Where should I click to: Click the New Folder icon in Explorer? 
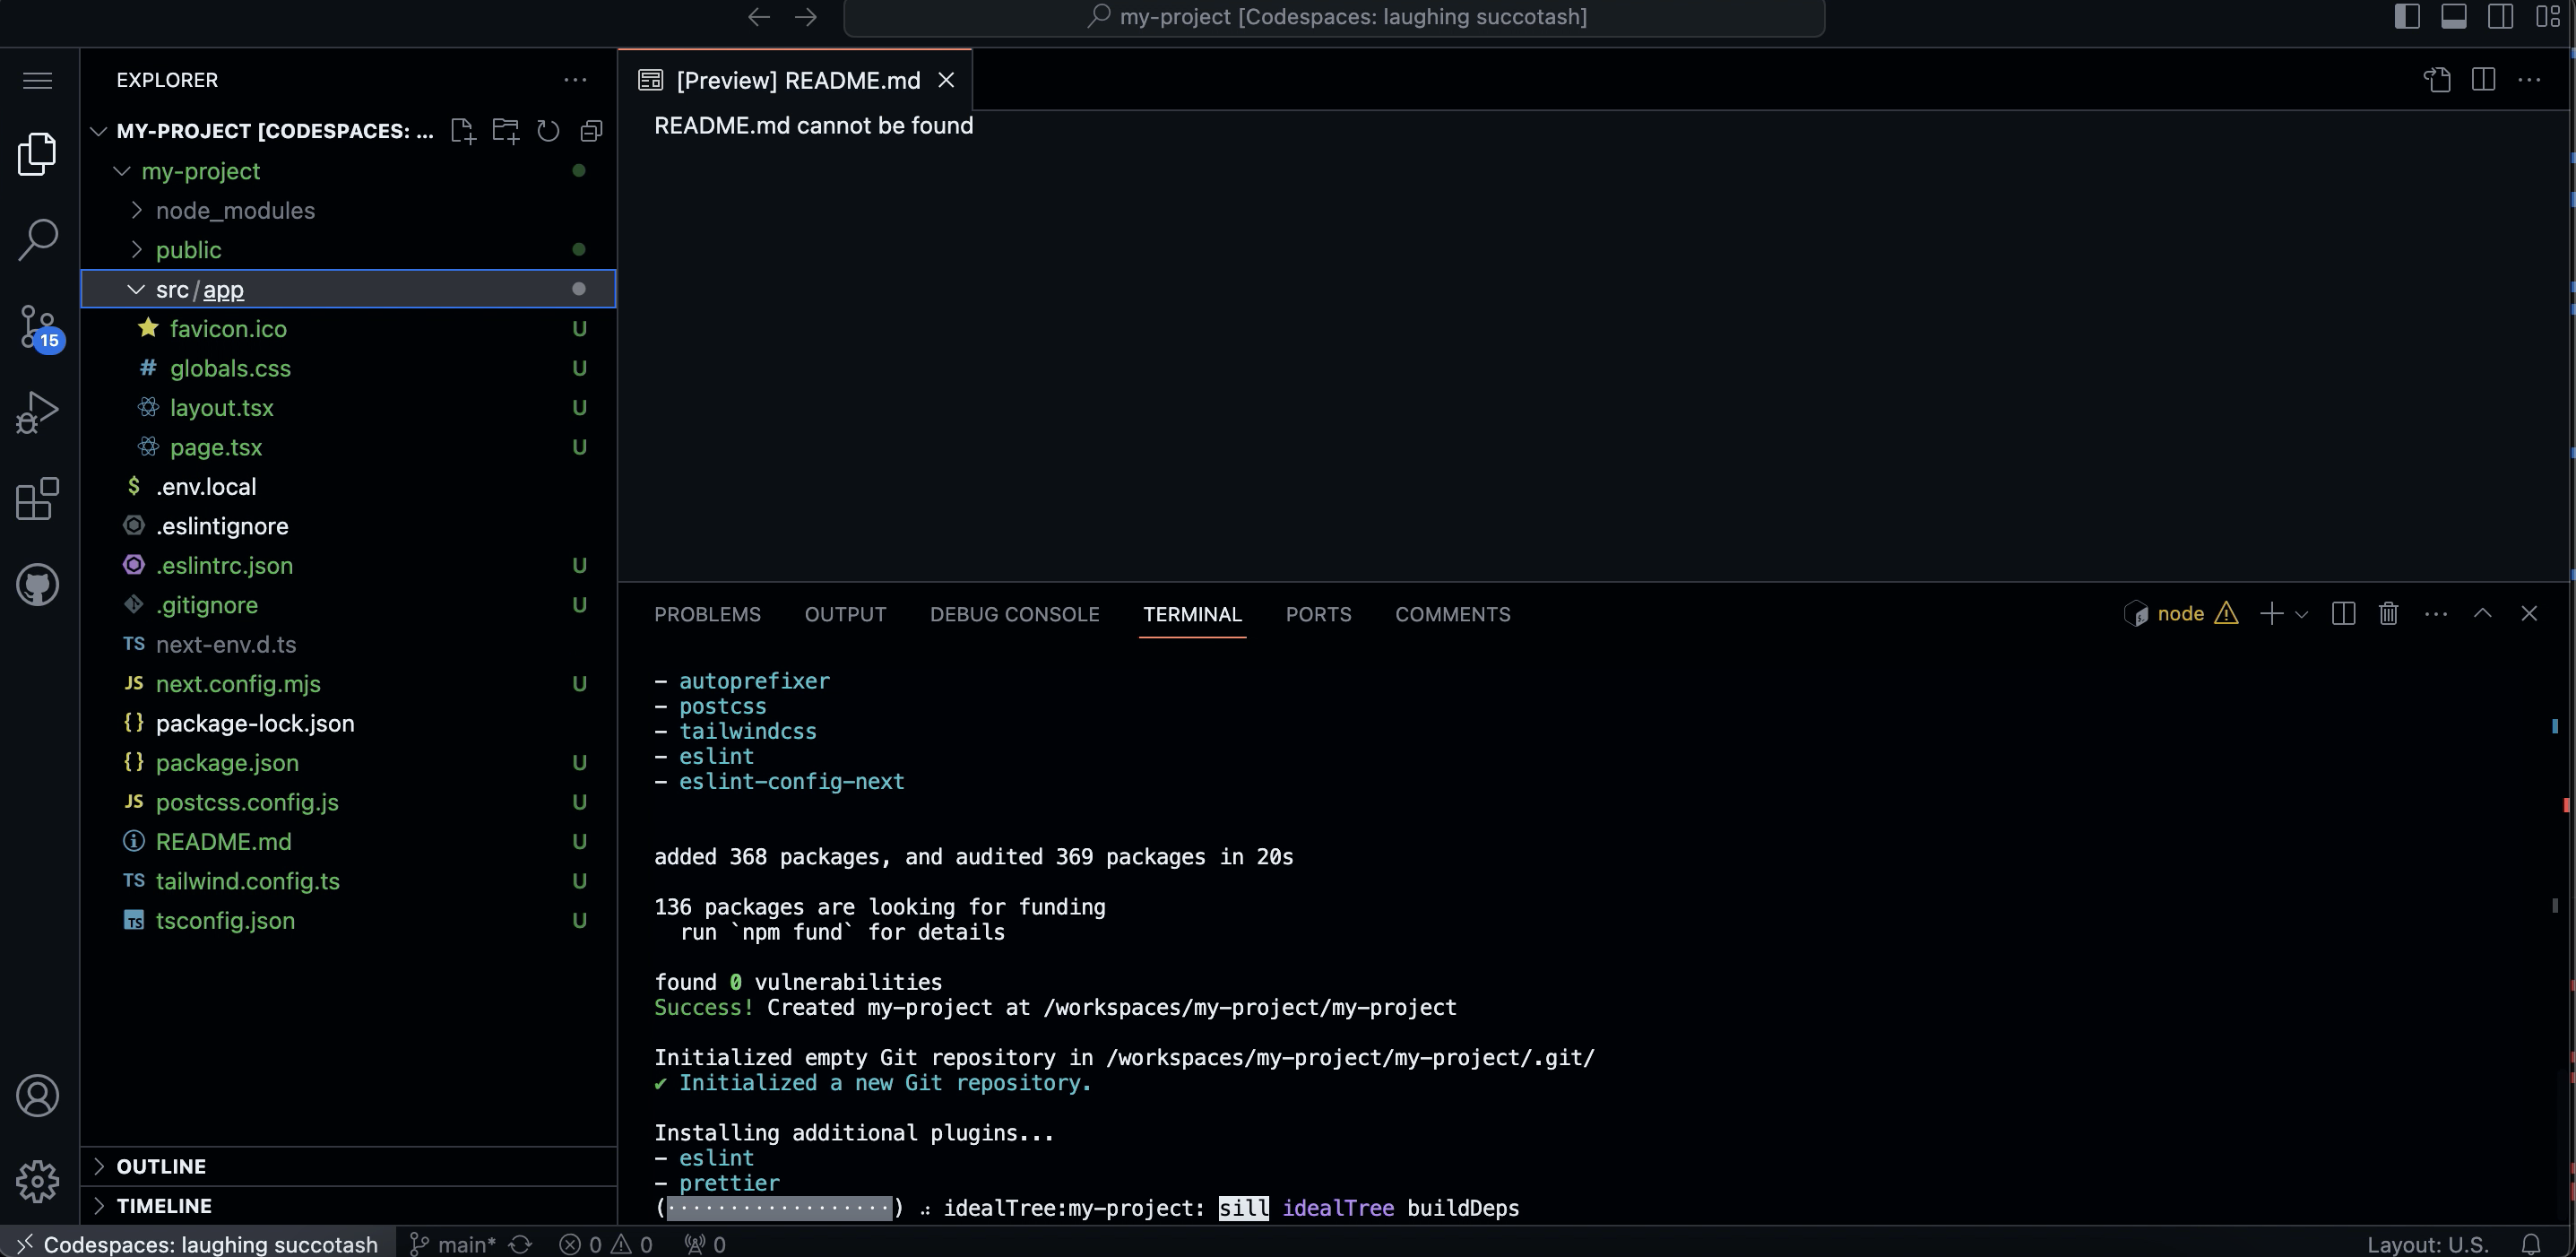coord(506,131)
